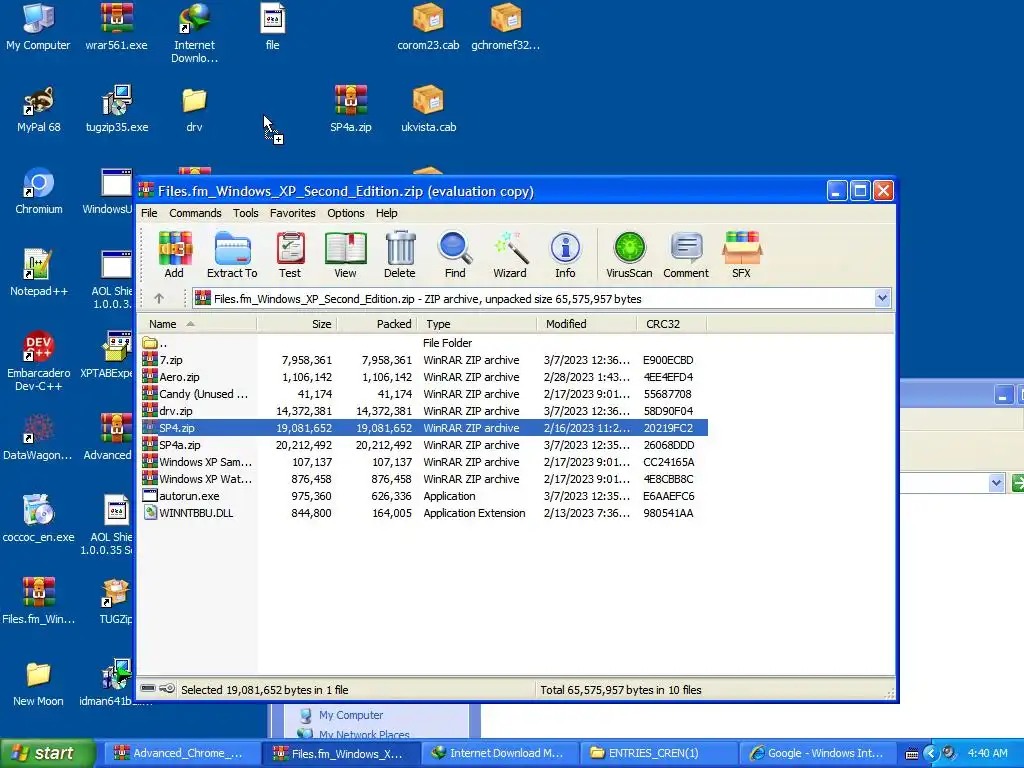Click the View toolbar icon
This screenshot has width=1024, height=768.
point(345,255)
